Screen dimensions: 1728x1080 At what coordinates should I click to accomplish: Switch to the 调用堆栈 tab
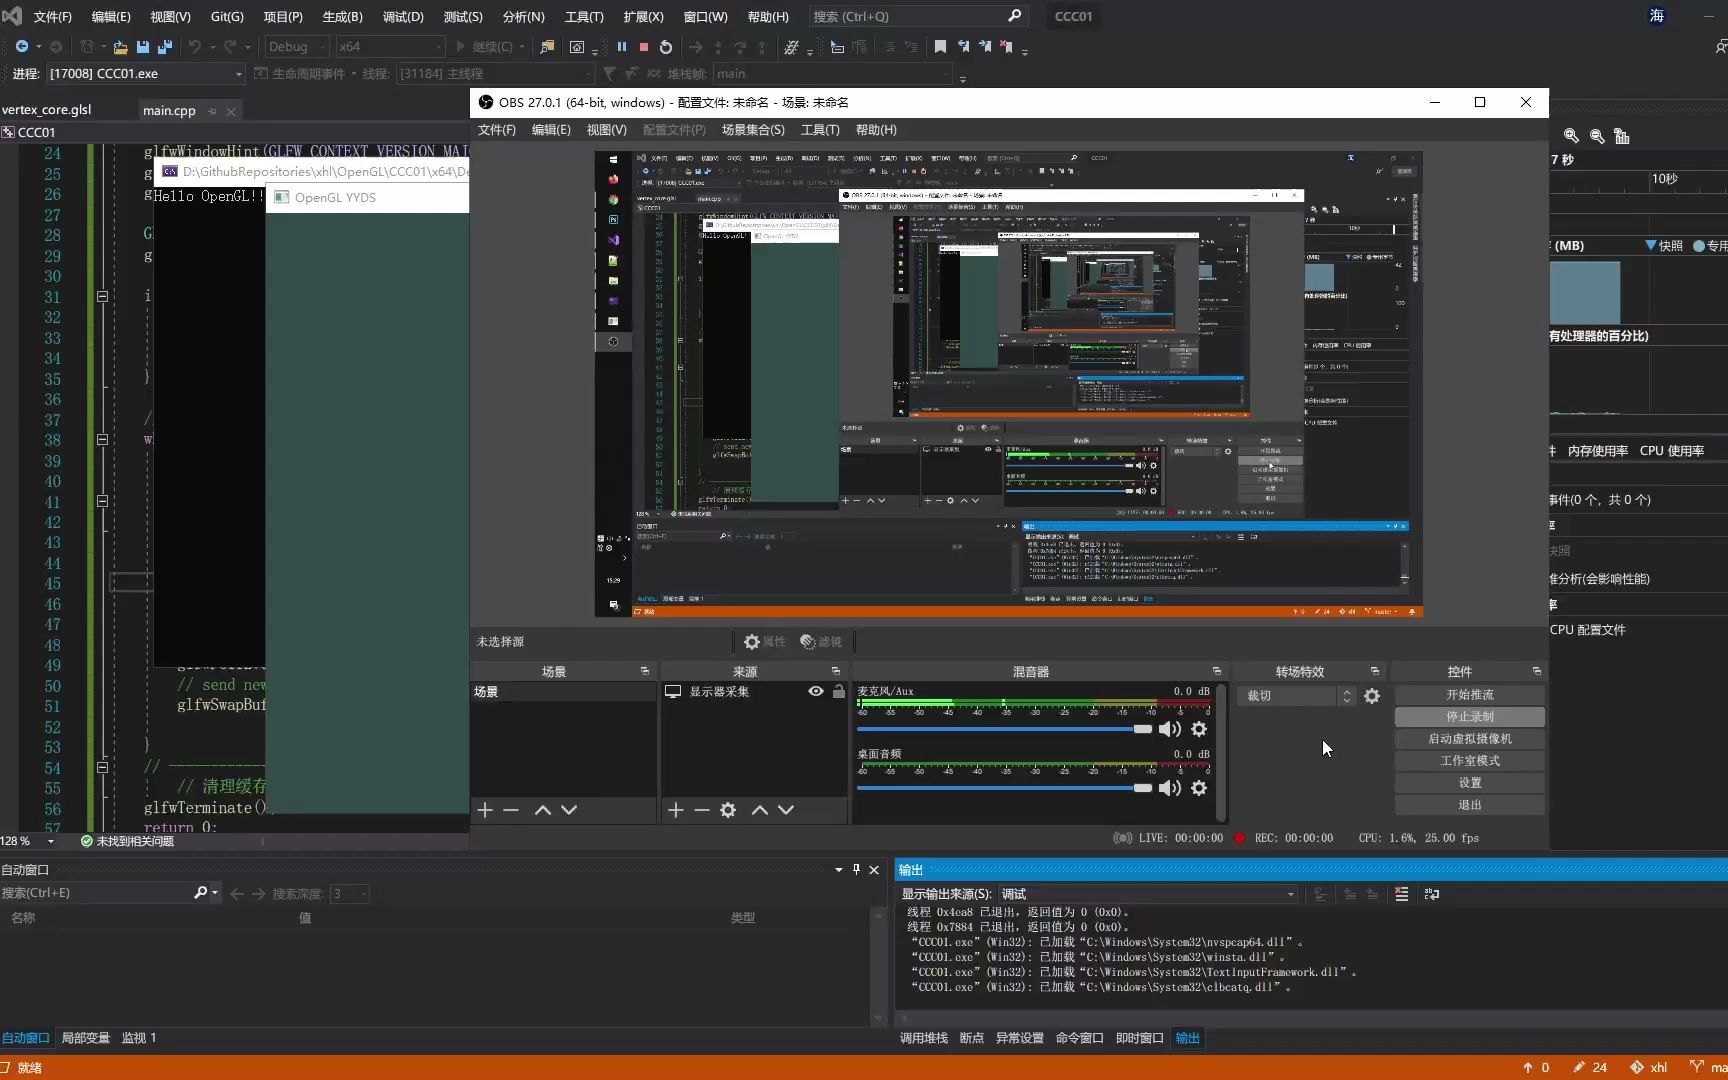923,1038
